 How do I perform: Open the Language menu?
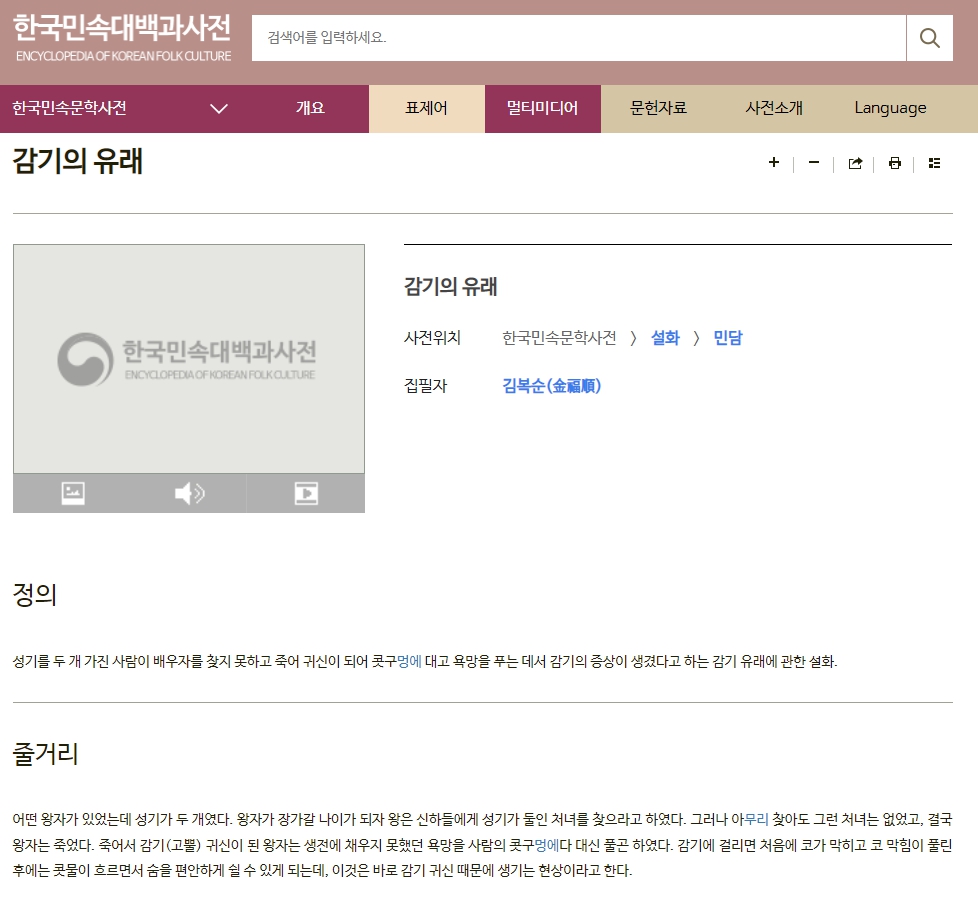tap(890, 109)
